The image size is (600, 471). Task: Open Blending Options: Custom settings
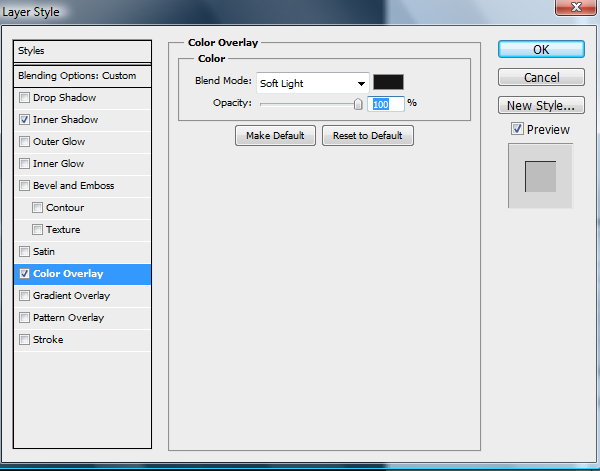click(x=82, y=76)
